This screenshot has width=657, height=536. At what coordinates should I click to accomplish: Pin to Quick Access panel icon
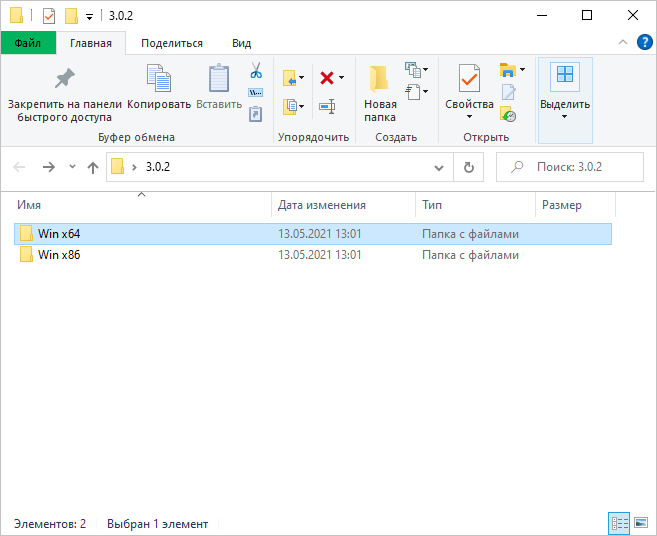65,78
